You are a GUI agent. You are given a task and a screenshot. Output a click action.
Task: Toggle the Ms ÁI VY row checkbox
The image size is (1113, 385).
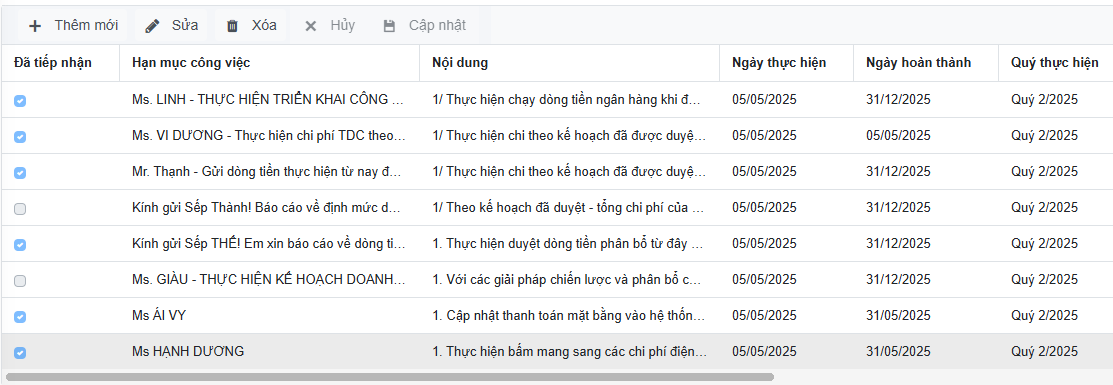pyautogui.click(x=20, y=317)
